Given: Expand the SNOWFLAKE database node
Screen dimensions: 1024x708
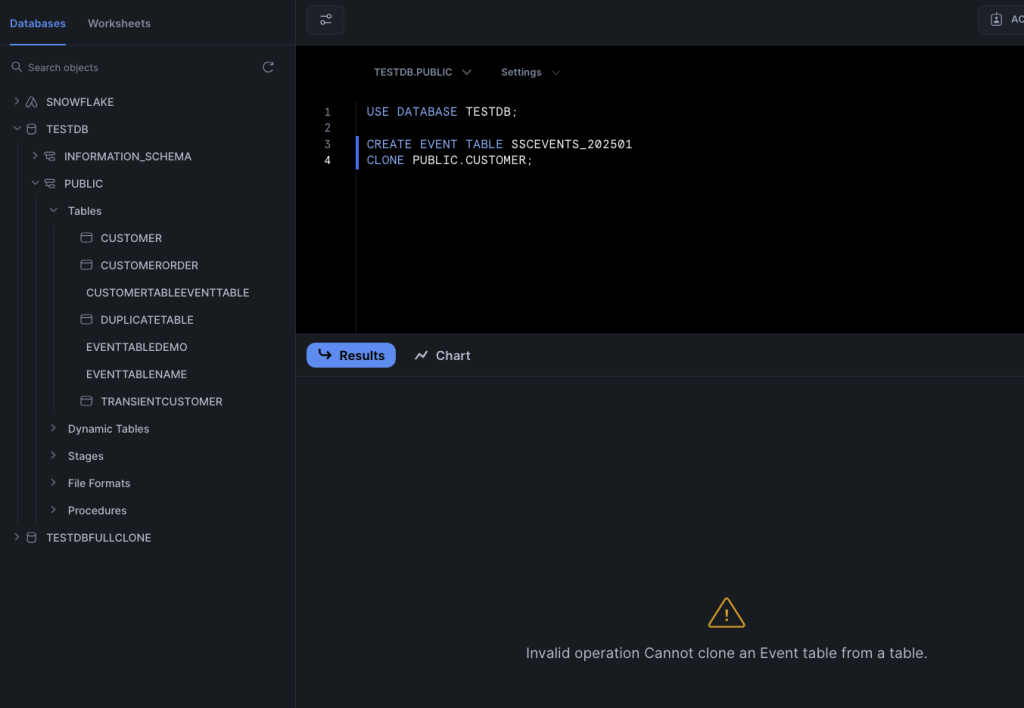Looking at the screenshot, I should pos(16,102).
